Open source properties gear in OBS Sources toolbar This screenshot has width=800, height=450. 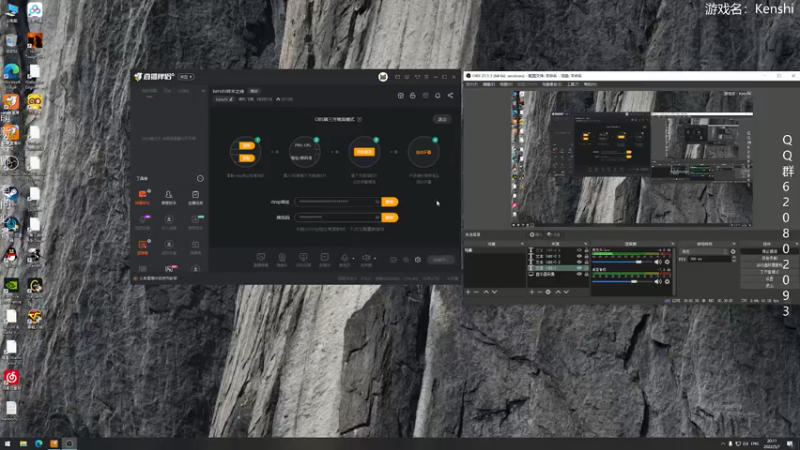[x=548, y=292]
